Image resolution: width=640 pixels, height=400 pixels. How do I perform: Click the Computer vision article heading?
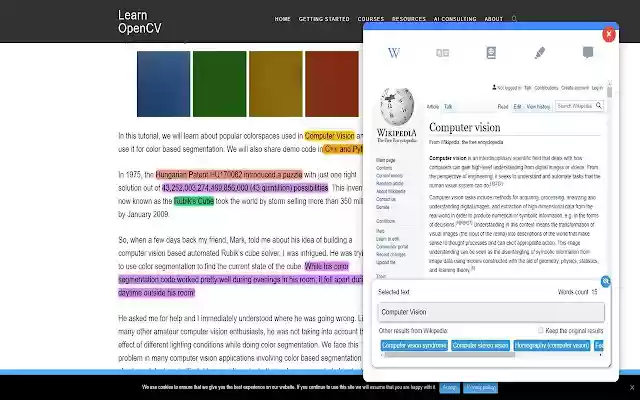click(x=464, y=127)
